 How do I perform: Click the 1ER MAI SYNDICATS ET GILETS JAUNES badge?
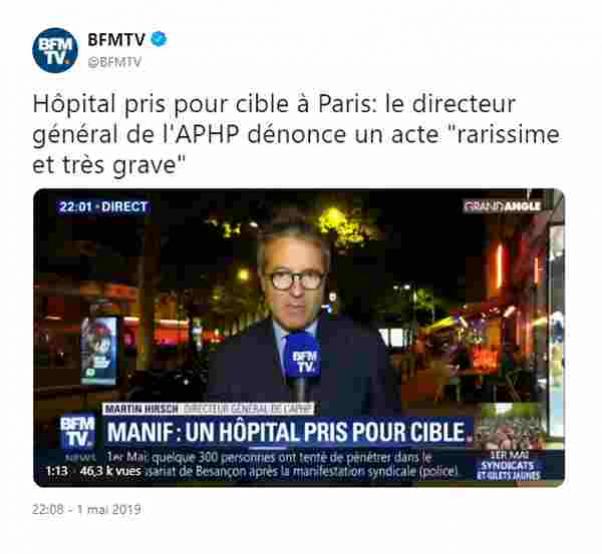(x=509, y=465)
